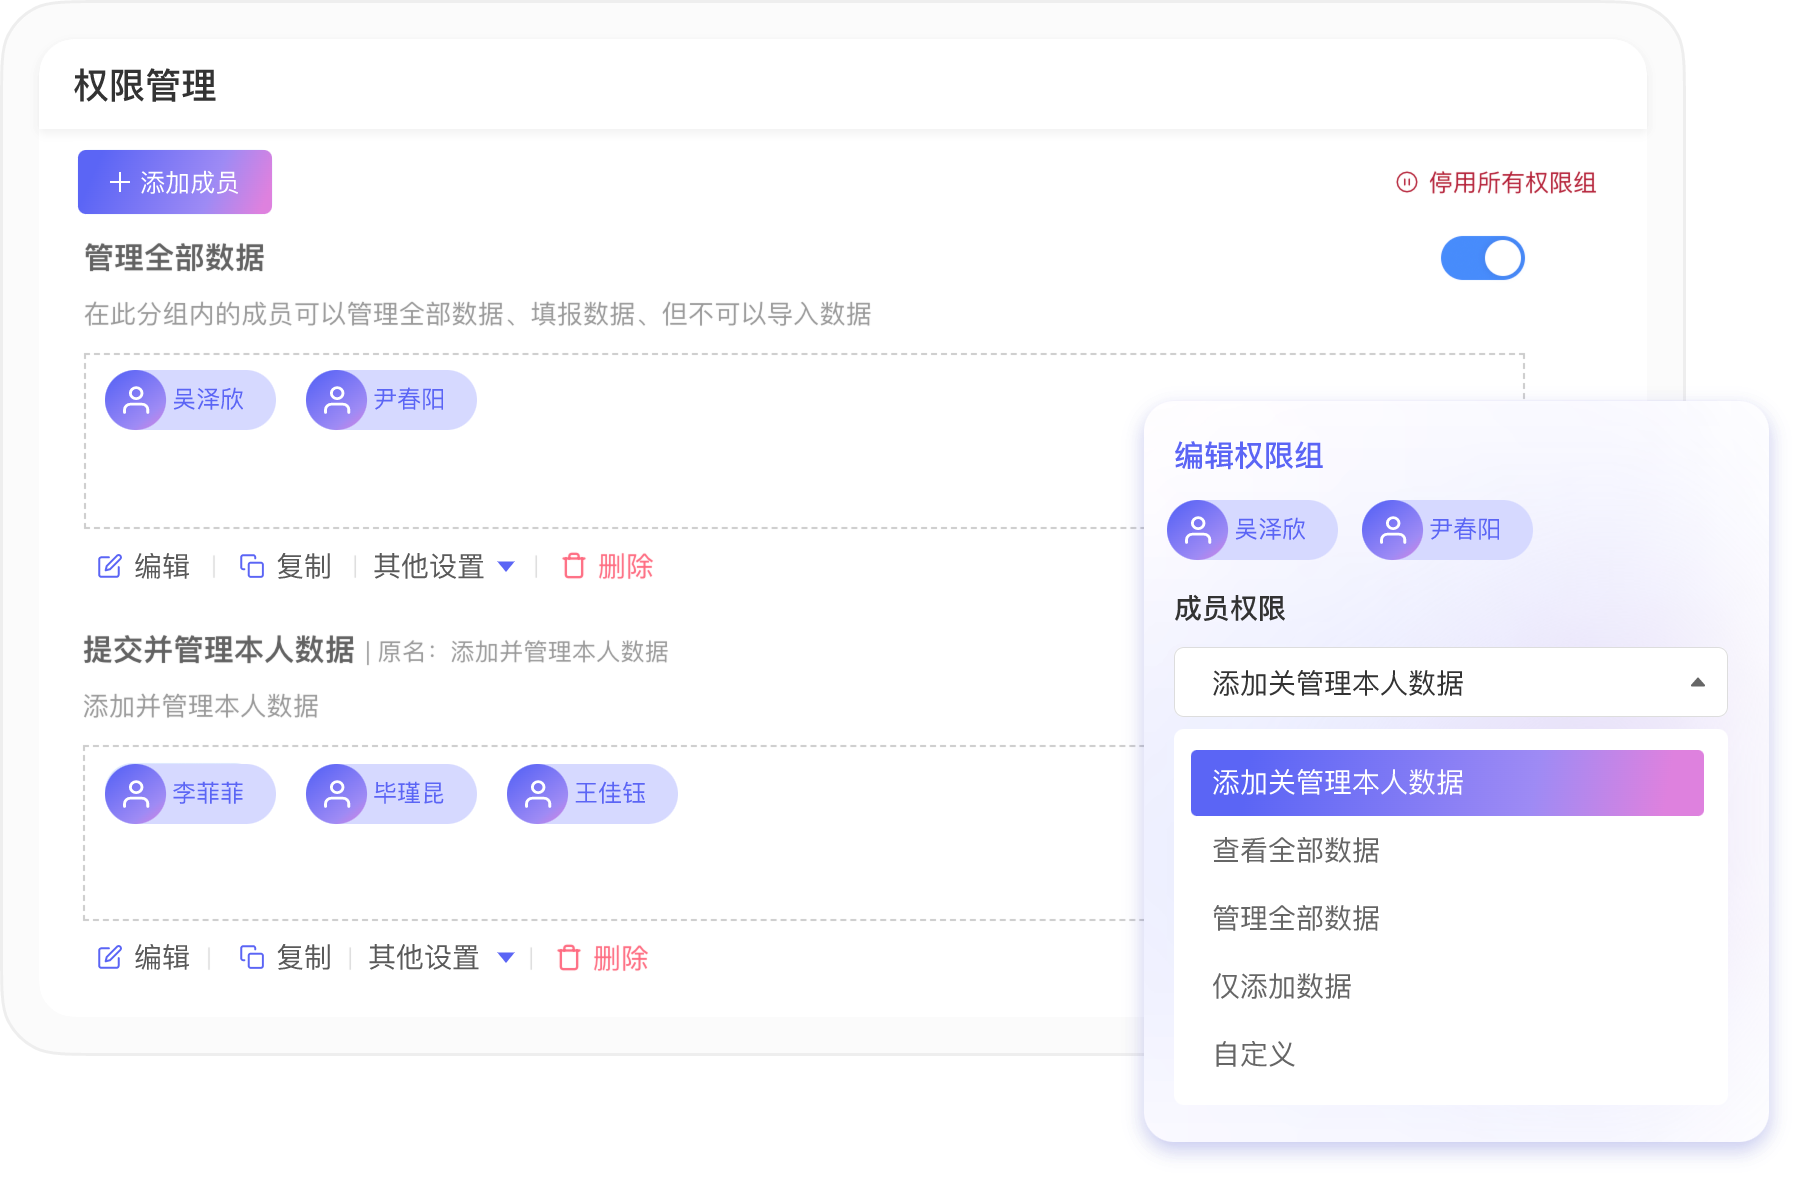This screenshot has height=1180, width=1799.
Task: Select member chip 李菲菲
Action: pos(190,794)
